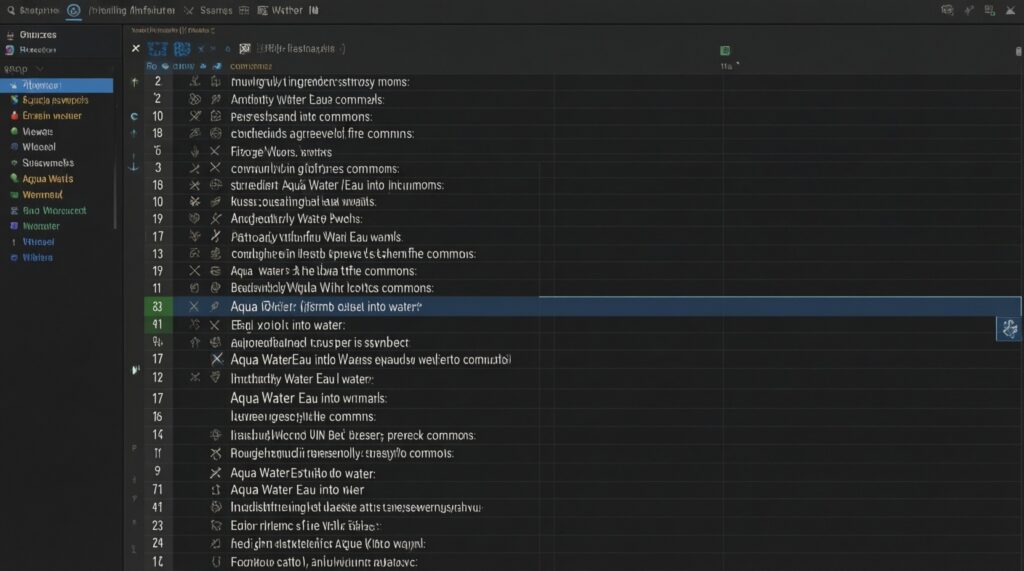Click the white X icon above the list
The image size is (1024, 571).
click(x=136, y=48)
